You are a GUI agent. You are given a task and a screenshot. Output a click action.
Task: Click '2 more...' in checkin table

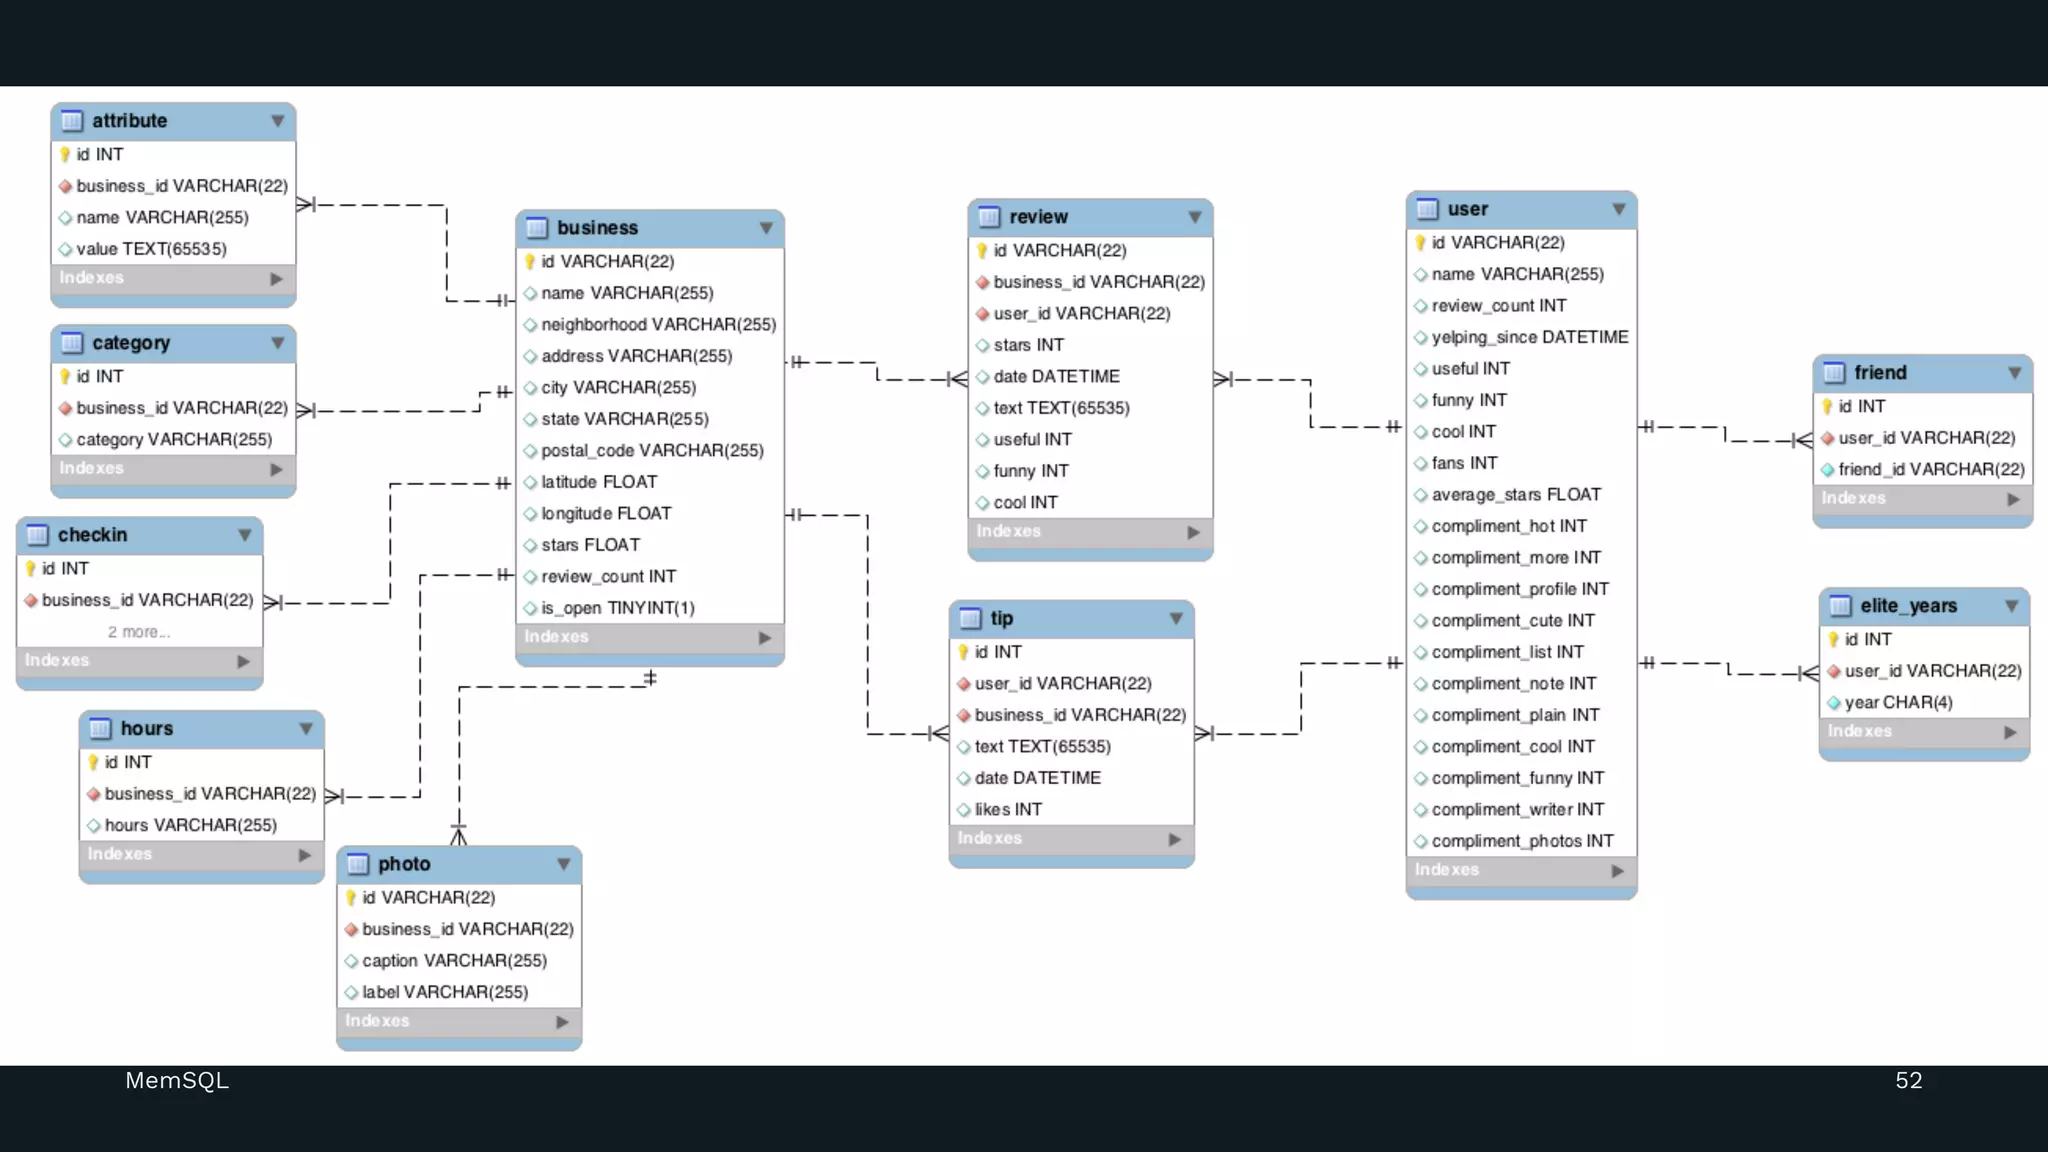click(139, 632)
